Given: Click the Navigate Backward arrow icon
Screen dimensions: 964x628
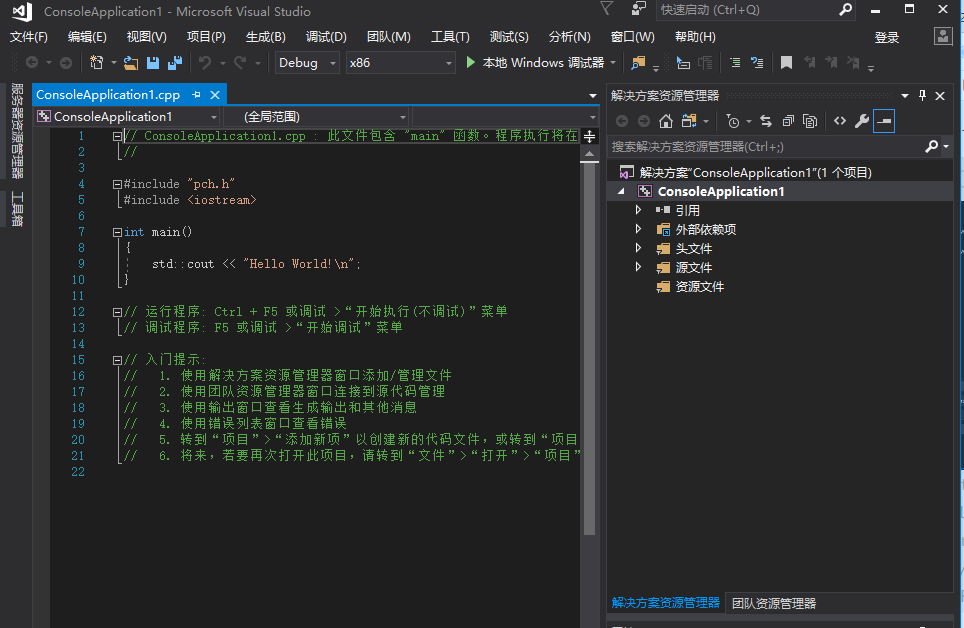Looking at the screenshot, I should coord(32,62).
